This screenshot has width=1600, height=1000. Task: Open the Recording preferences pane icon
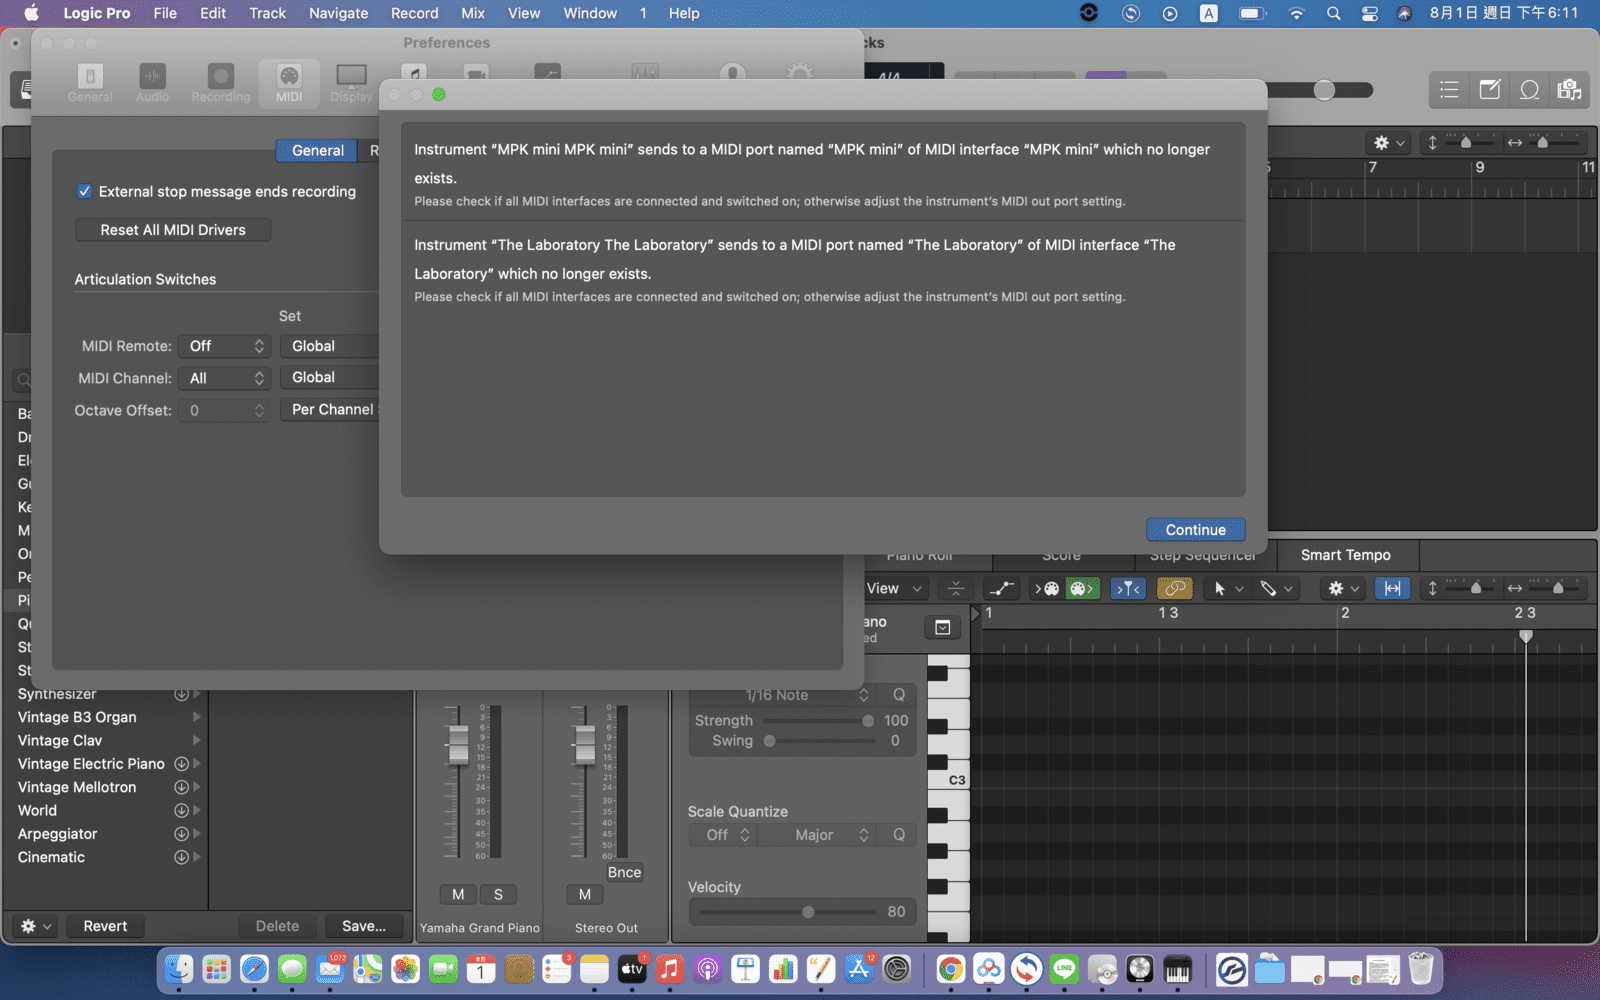point(221,83)
